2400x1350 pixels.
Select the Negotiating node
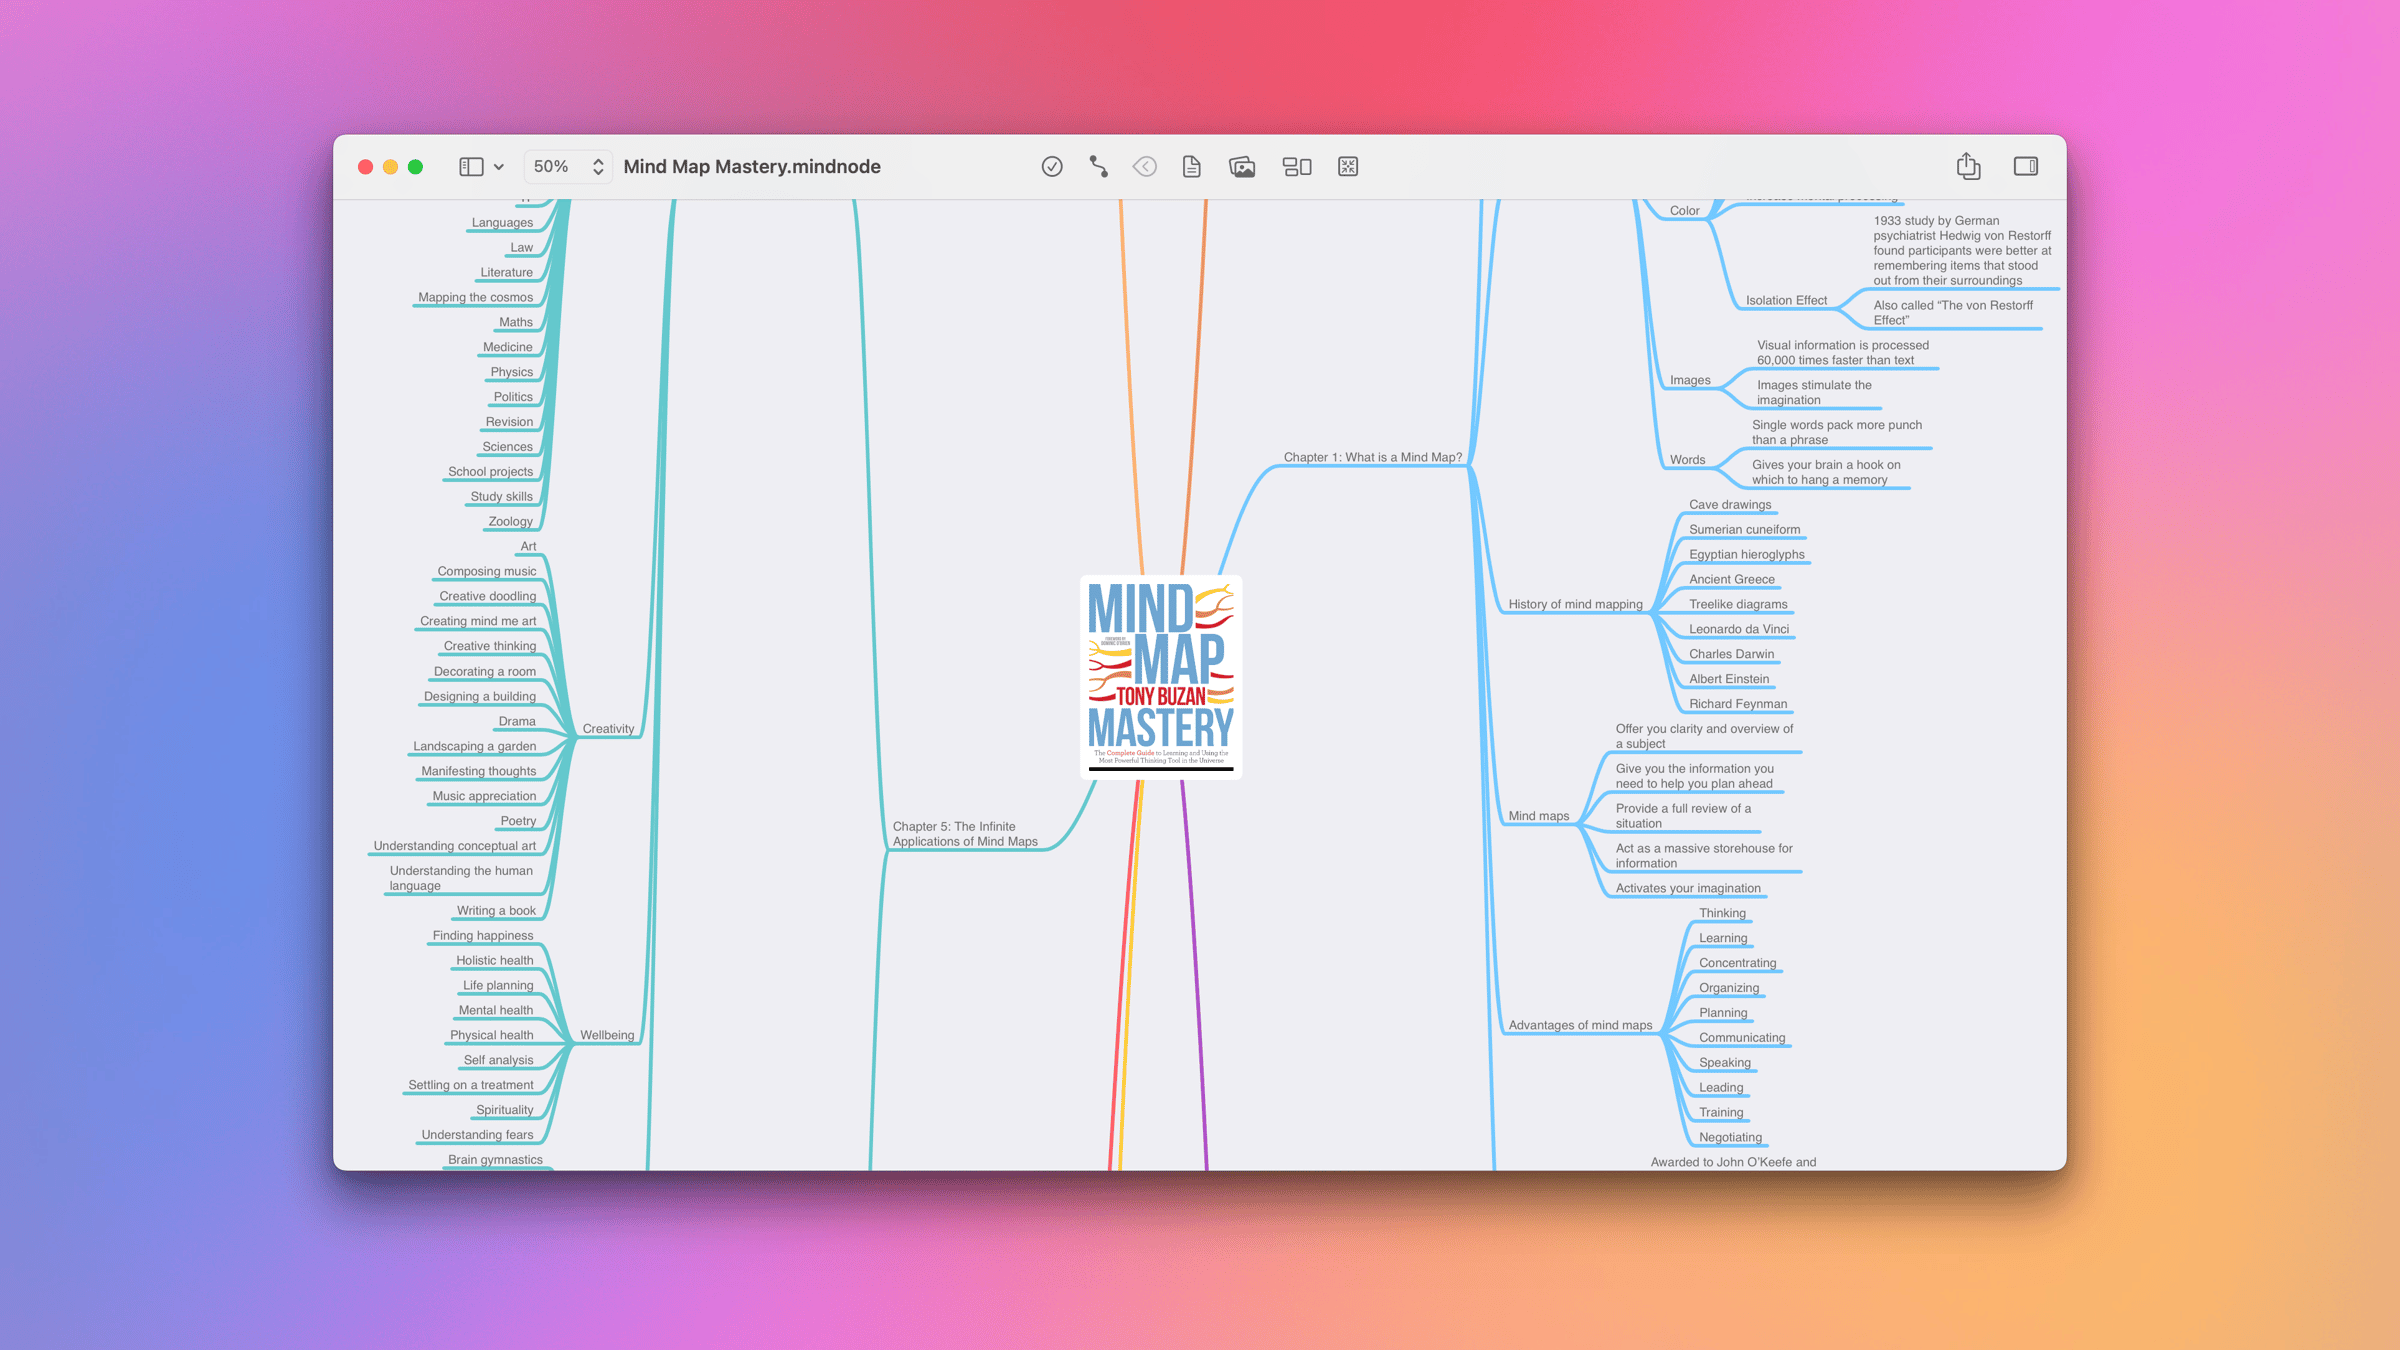click(1730, 1138)
